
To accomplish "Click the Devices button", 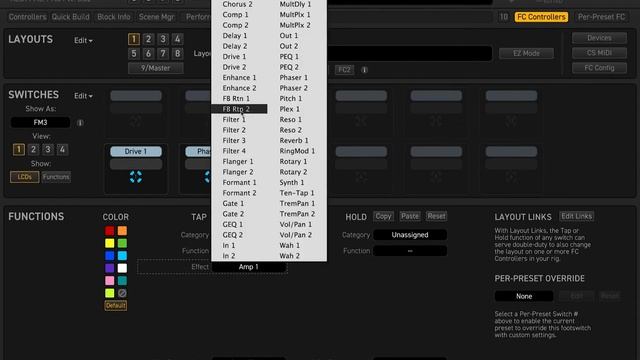I will (599, 38).
